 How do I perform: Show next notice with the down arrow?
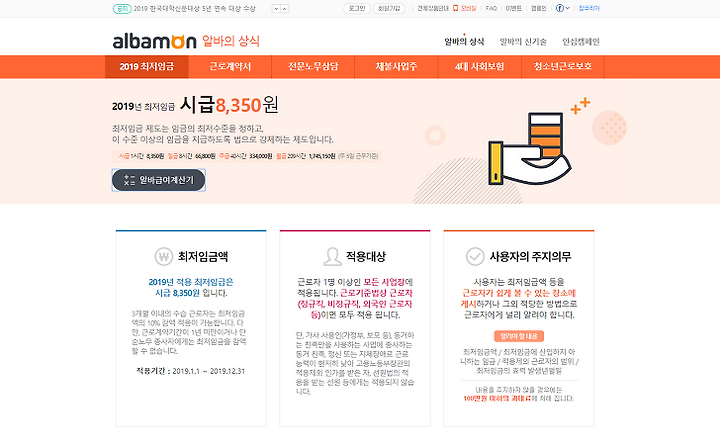(x=276, y=9)
